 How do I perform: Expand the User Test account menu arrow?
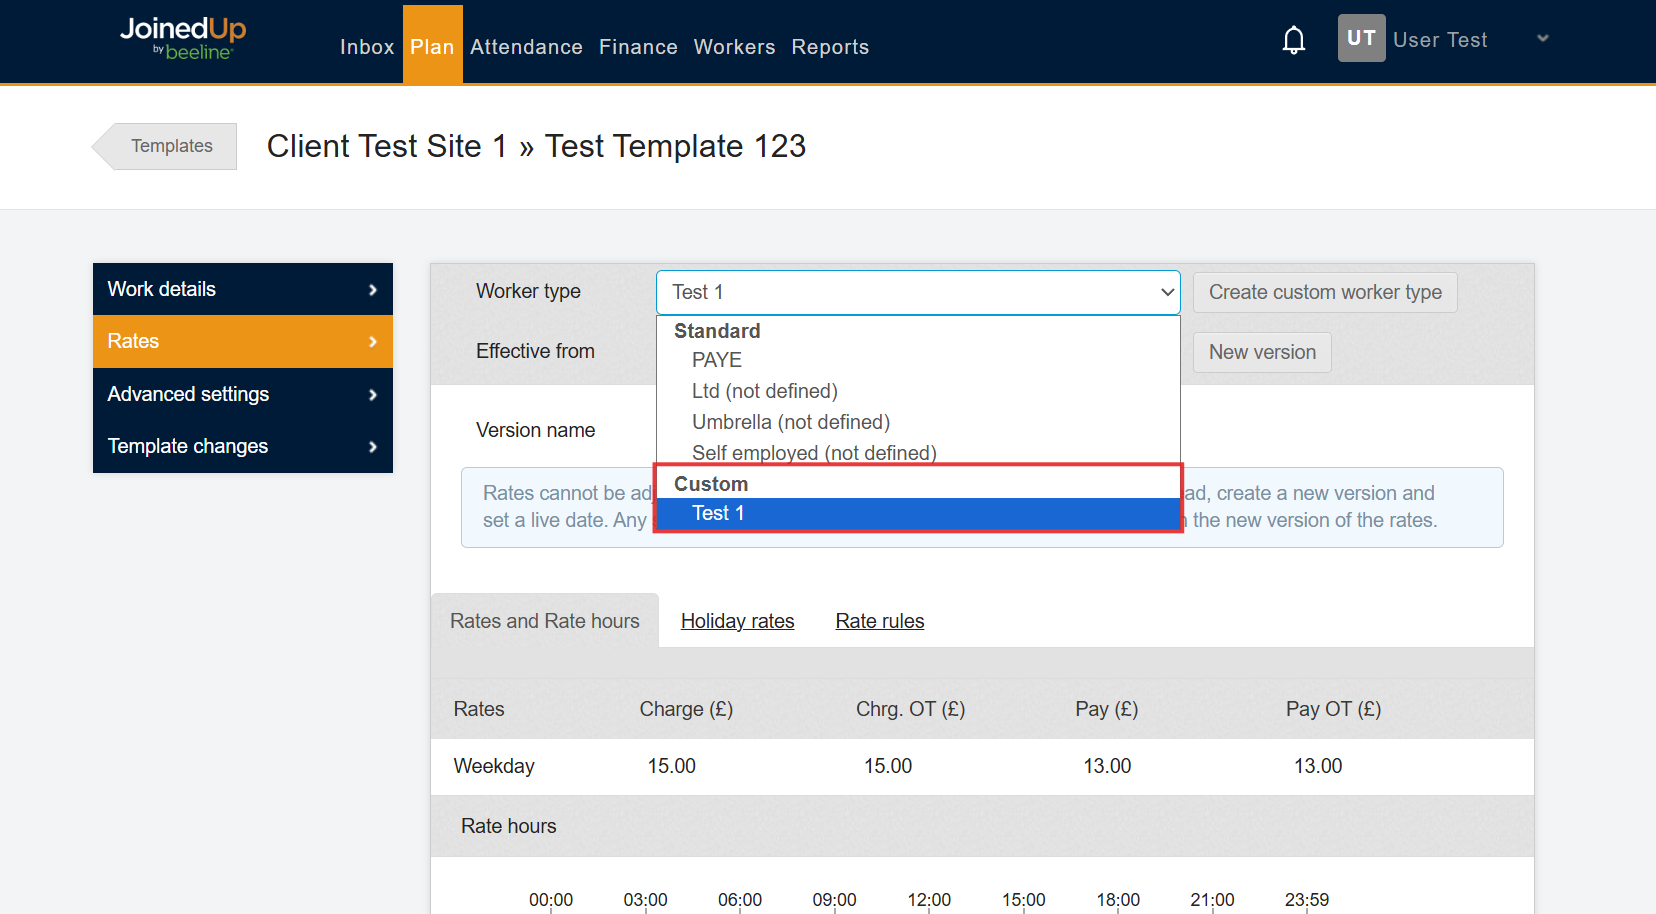click(1543, 38)
